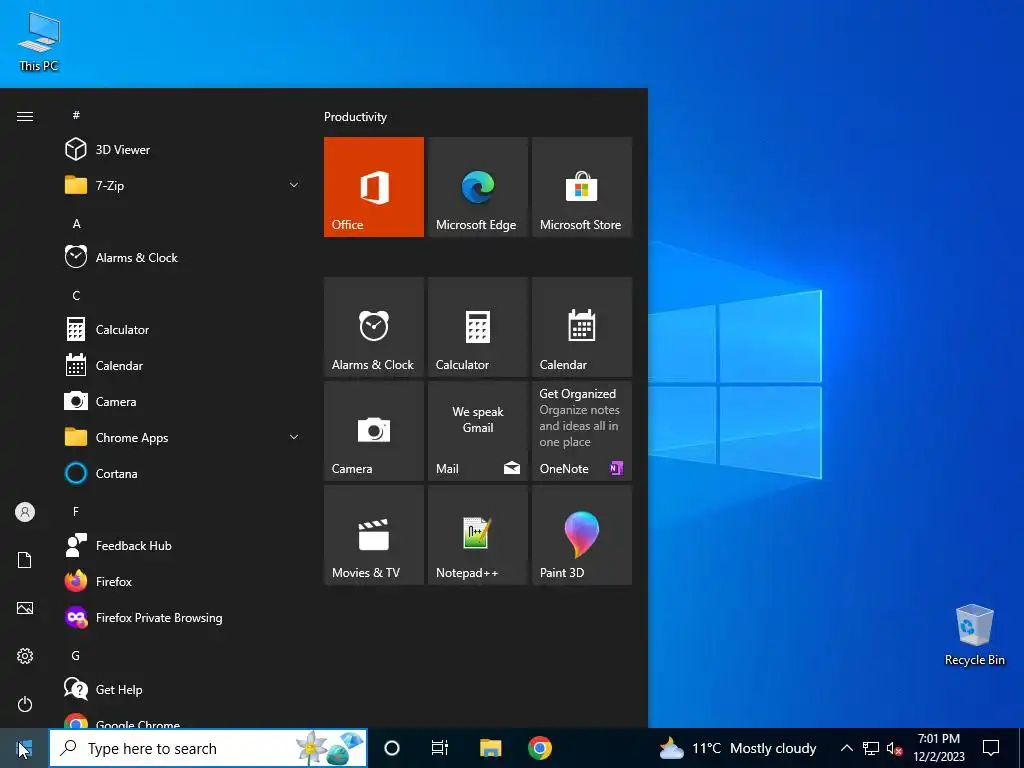Click the muted volume icon

click(x=894, y=748)
